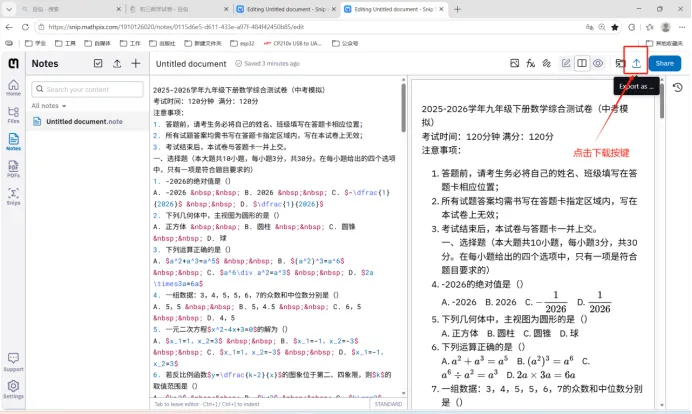Click the file icon left of export
This screenshot has width=692, height=414.
pos(621,64)
